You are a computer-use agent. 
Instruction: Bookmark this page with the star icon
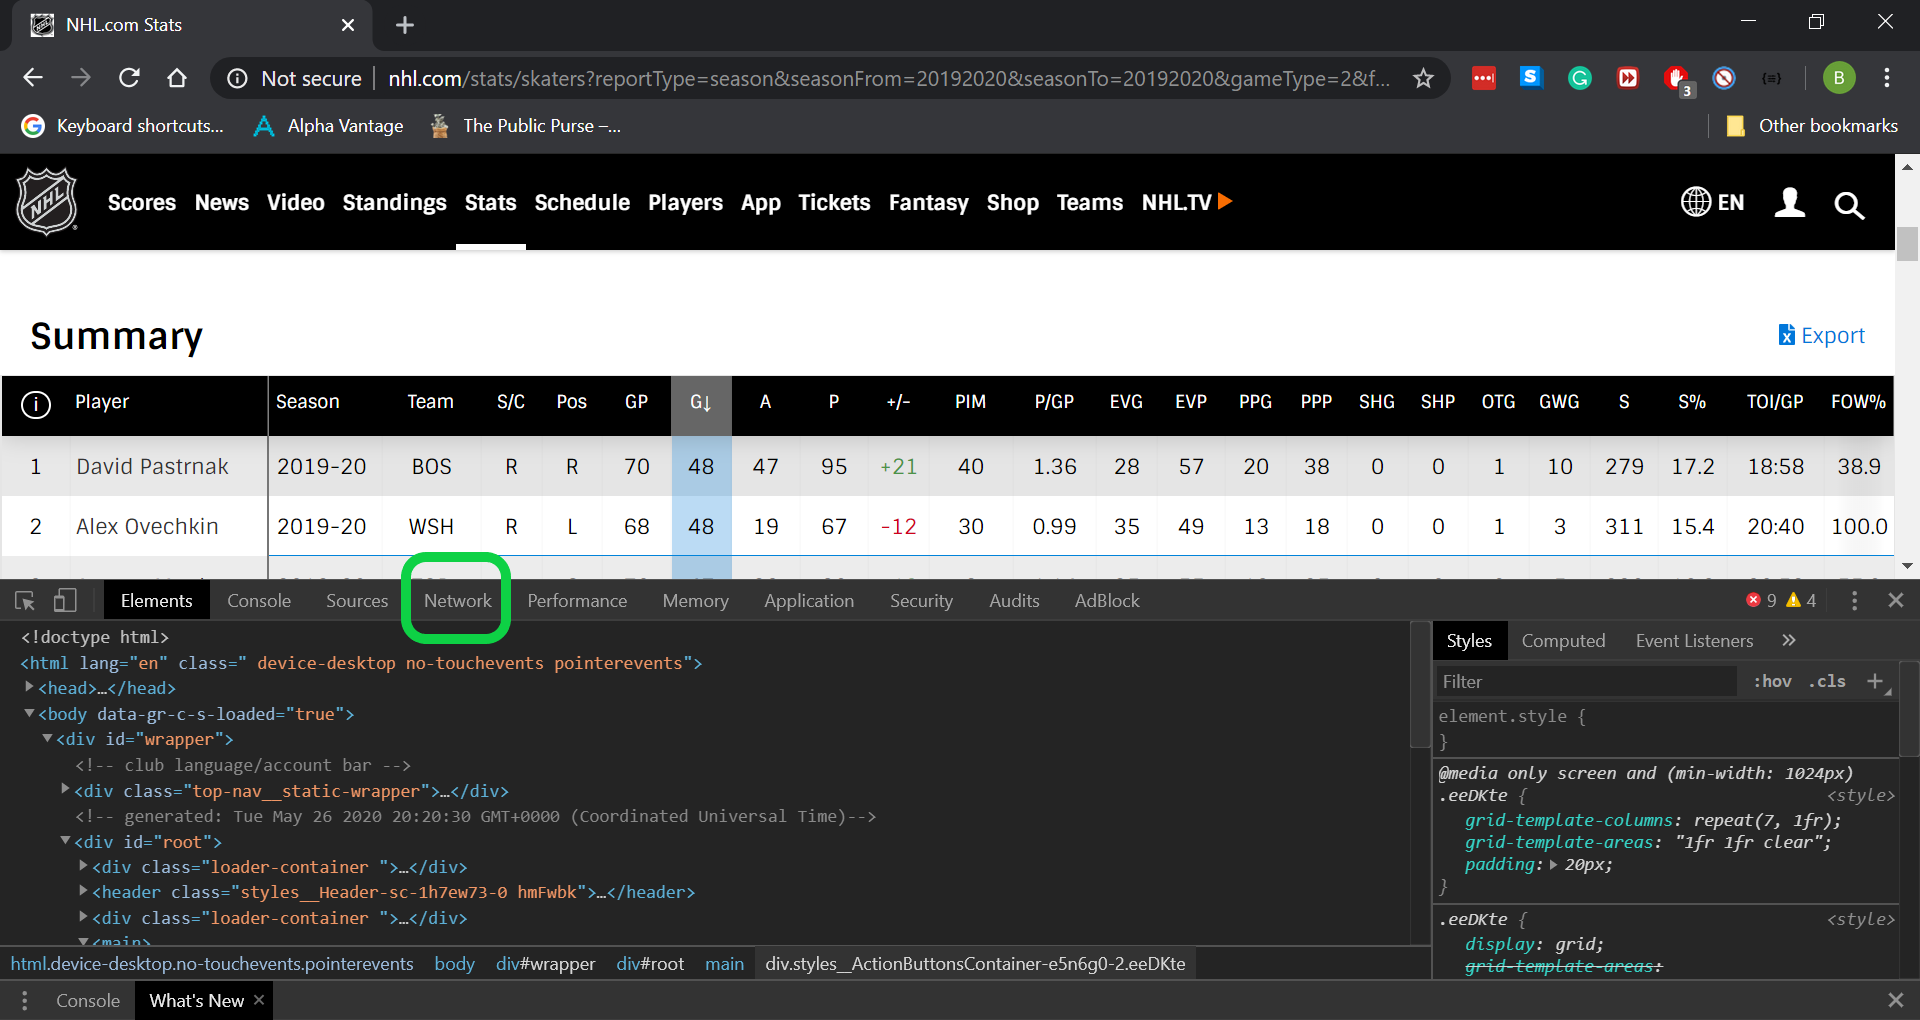[1423, 78]
